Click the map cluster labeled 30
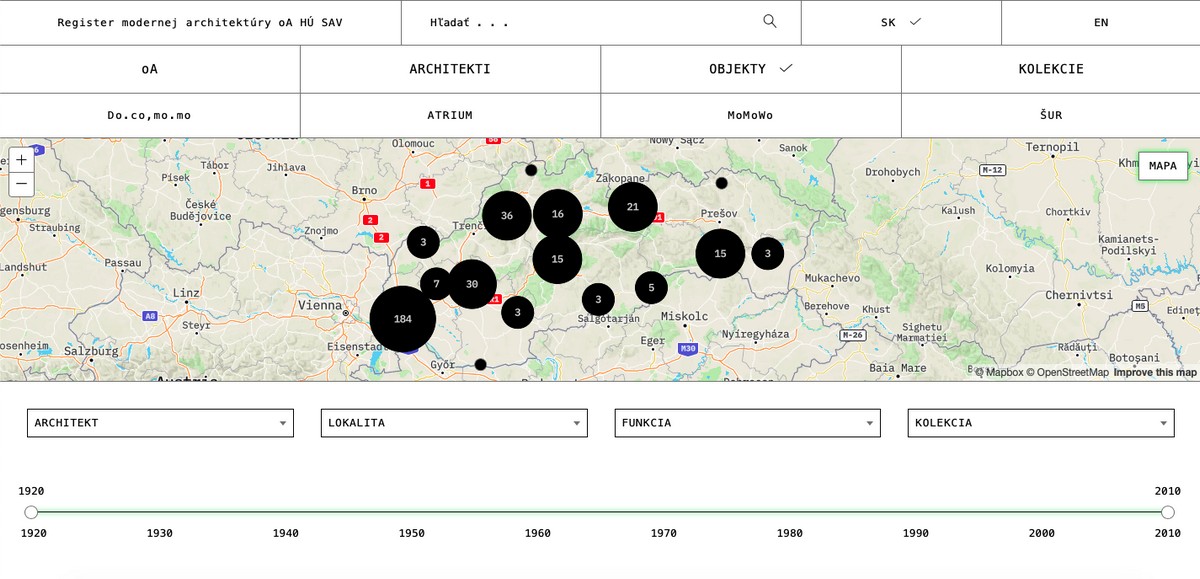 pyautogui.click(x=472, y=284)
